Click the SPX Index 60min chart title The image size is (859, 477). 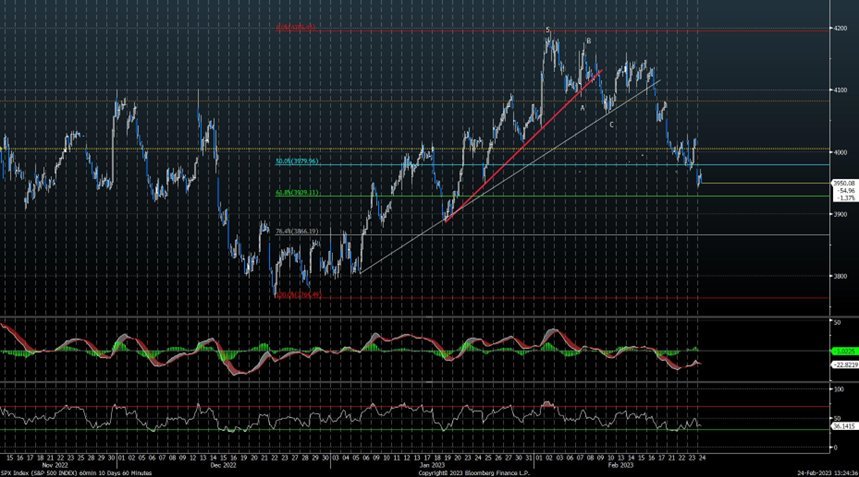[x=76, y=473]
